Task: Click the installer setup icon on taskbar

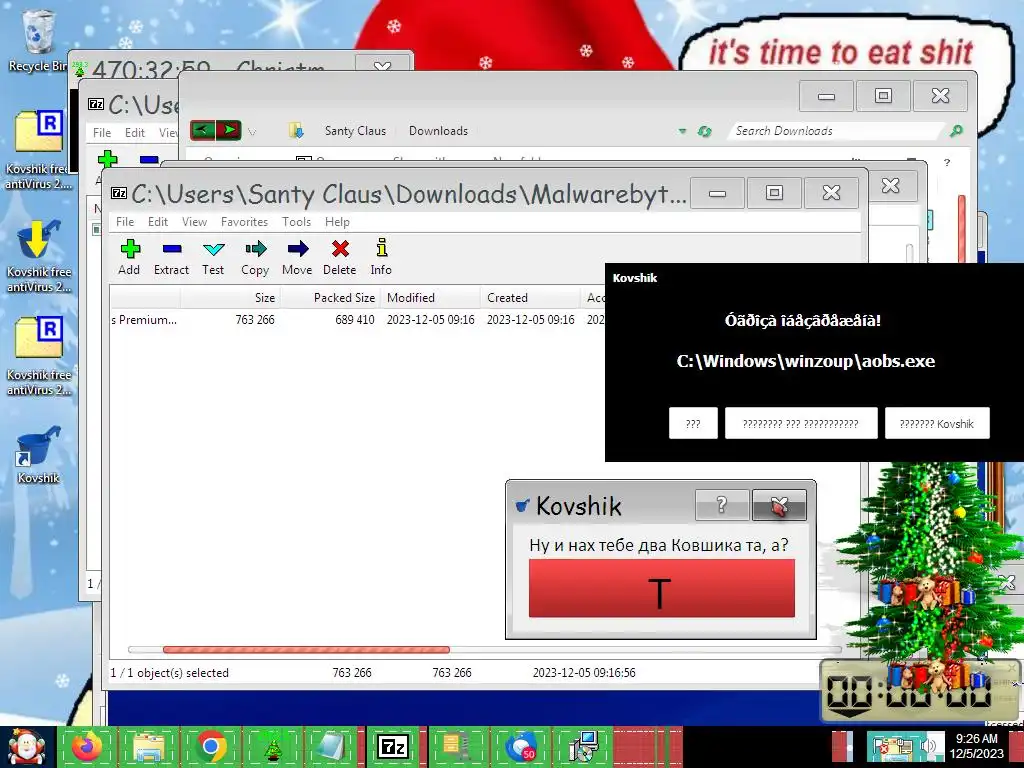Action: coord(583,747)
